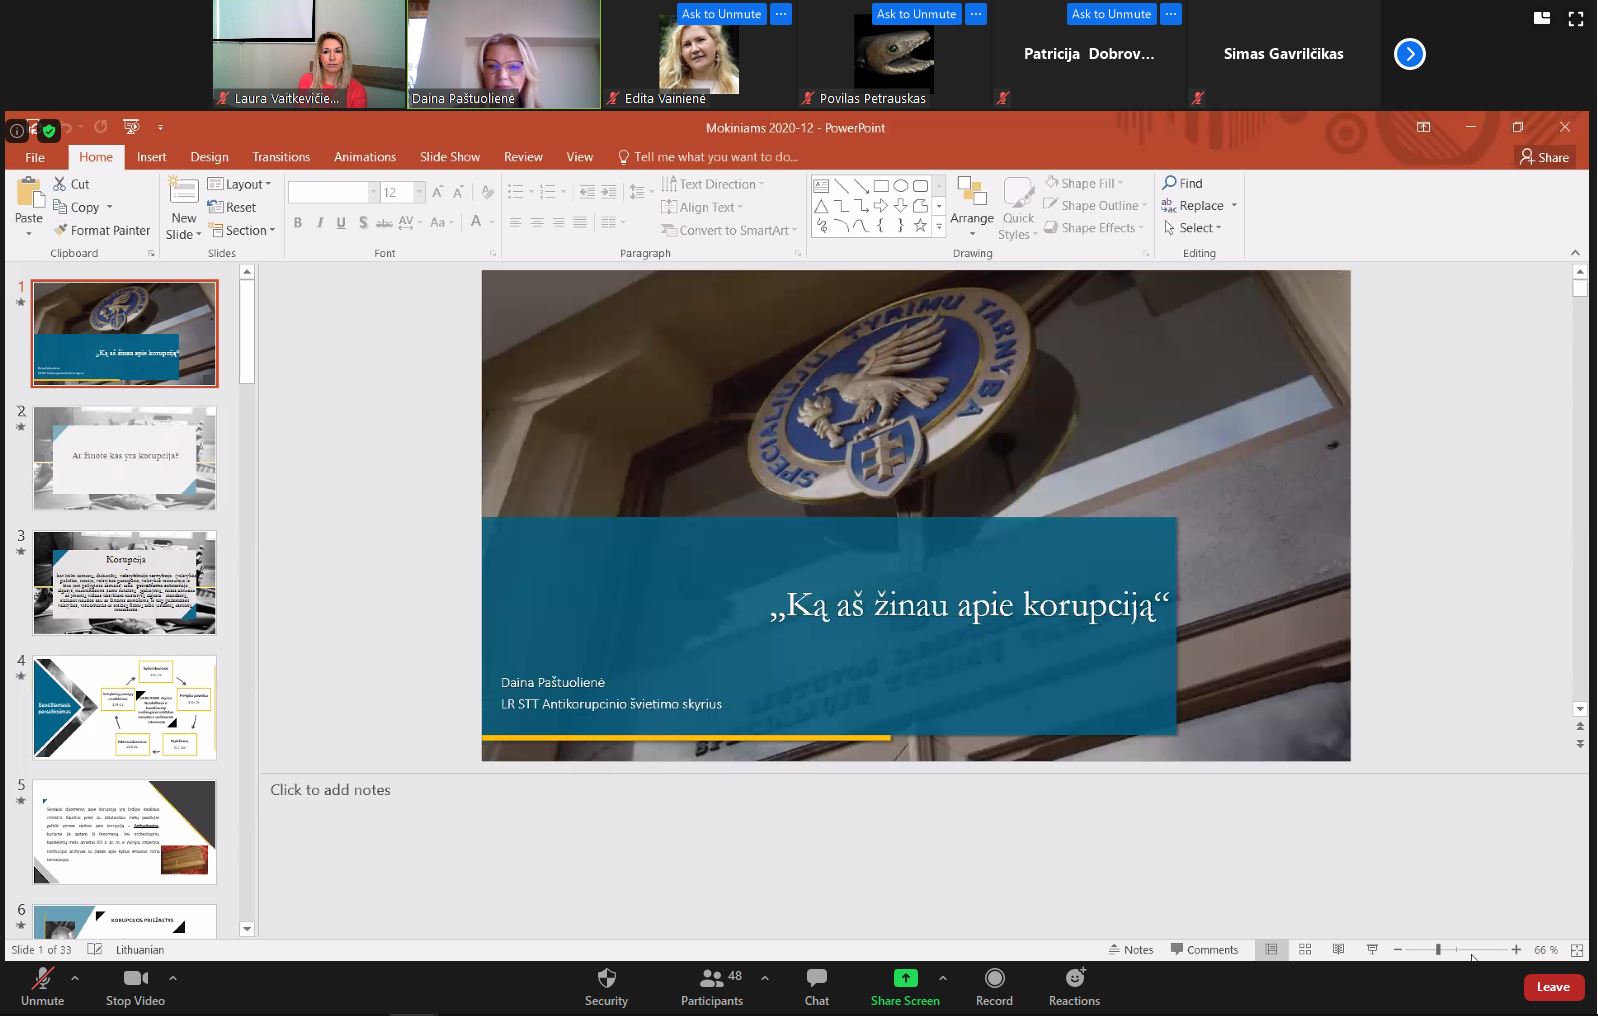Toggle the Comments pane in status bar
Image resolution: width=1598 pixels, height=1016 pixels.
(1204, 949)
